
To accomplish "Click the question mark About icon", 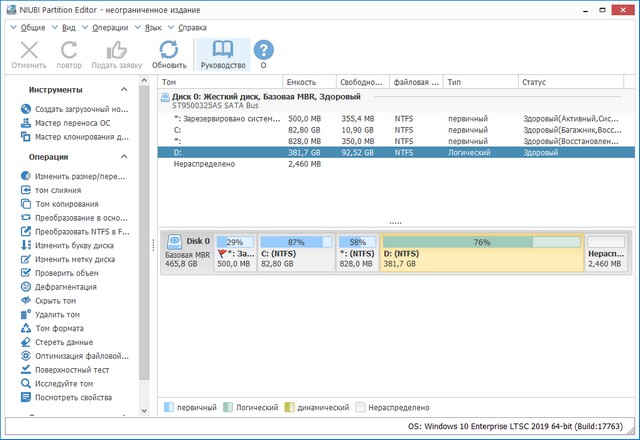I will [x=263, y=49].
